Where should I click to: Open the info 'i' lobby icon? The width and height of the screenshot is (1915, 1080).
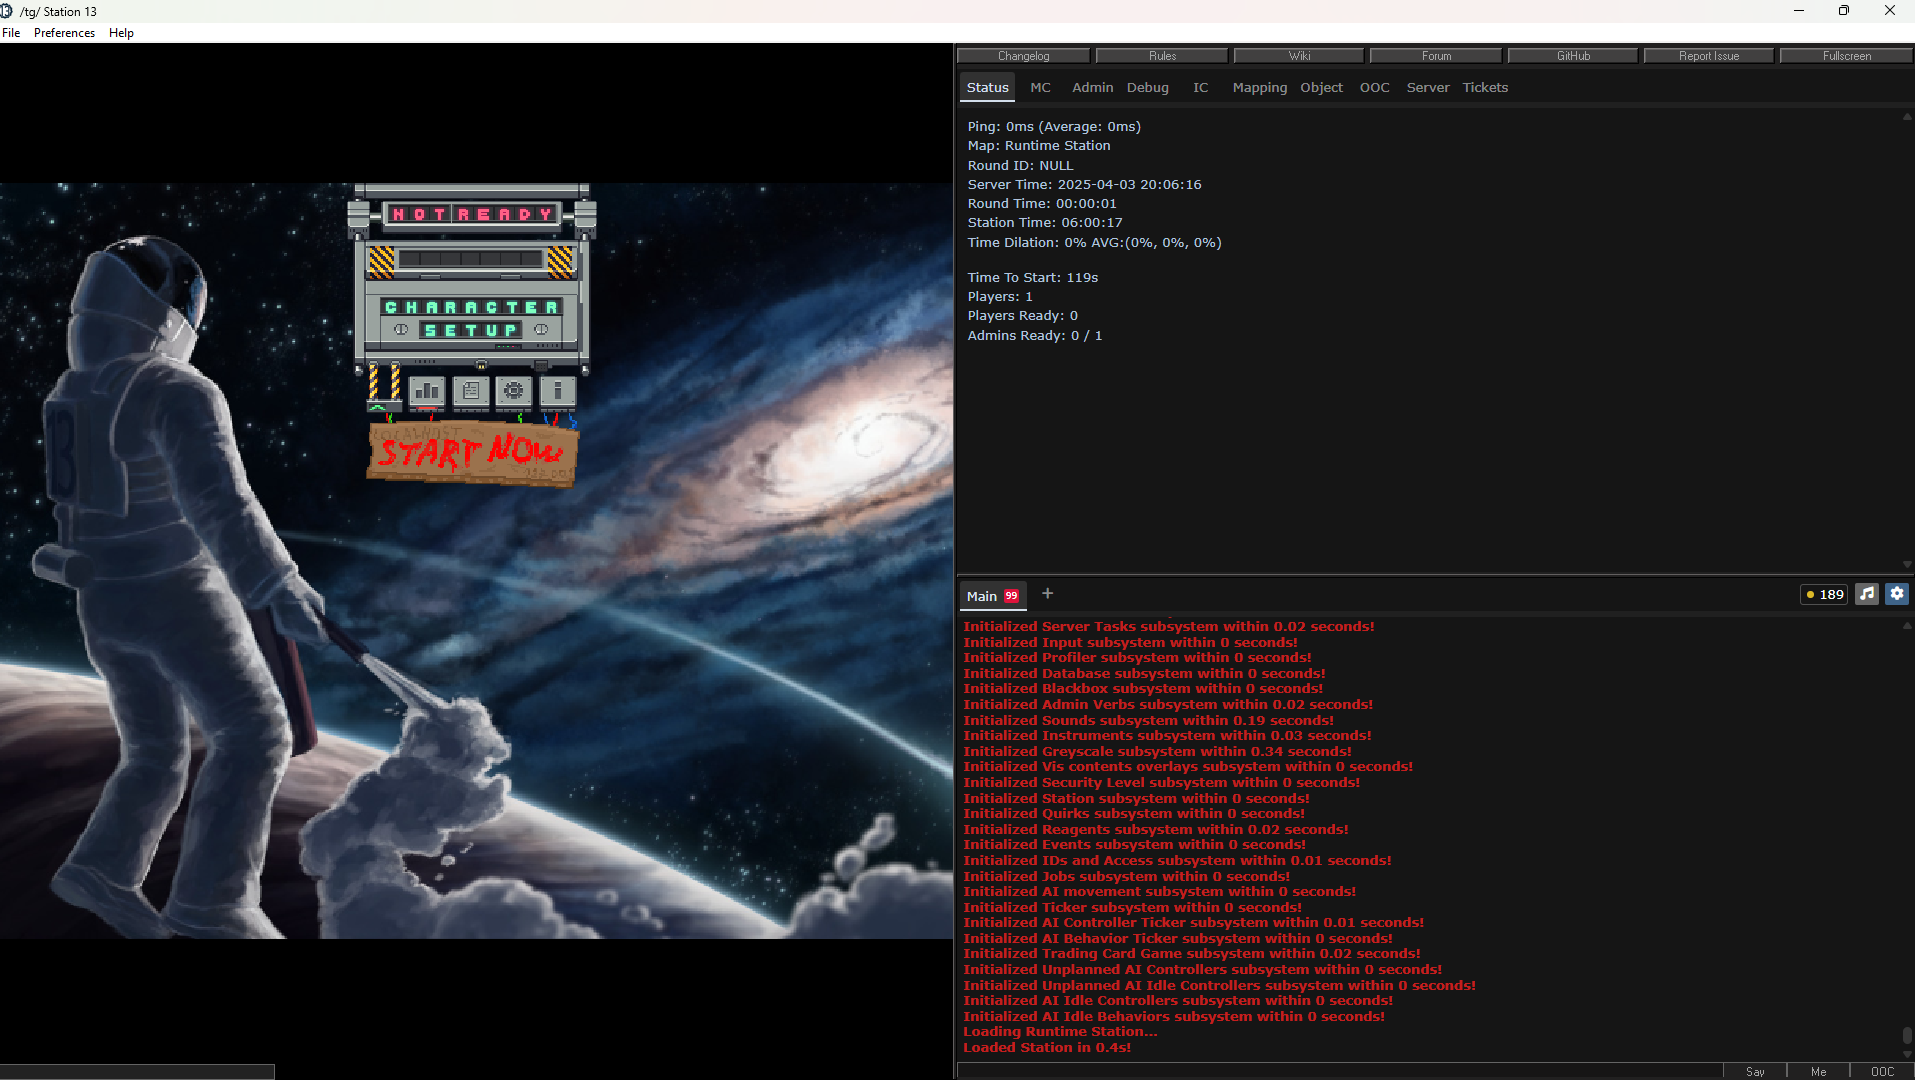tap(558, 391)
